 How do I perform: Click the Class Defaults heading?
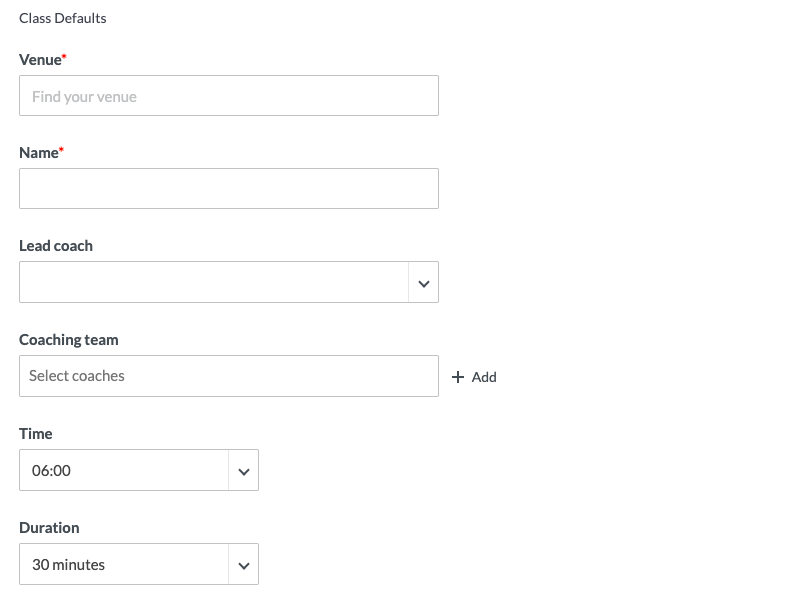click(x=62, y=18)
